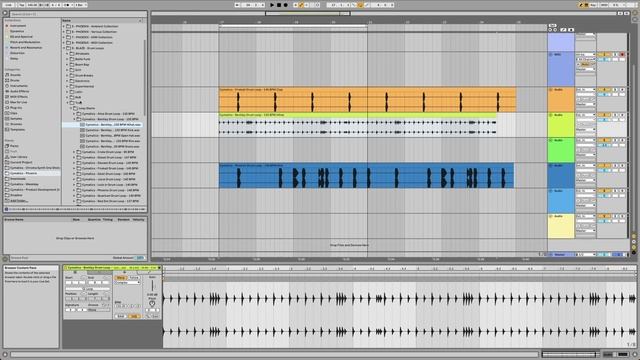
Task: Open MIDI track All Ins input dropdown
Action: tap(585, 54)
